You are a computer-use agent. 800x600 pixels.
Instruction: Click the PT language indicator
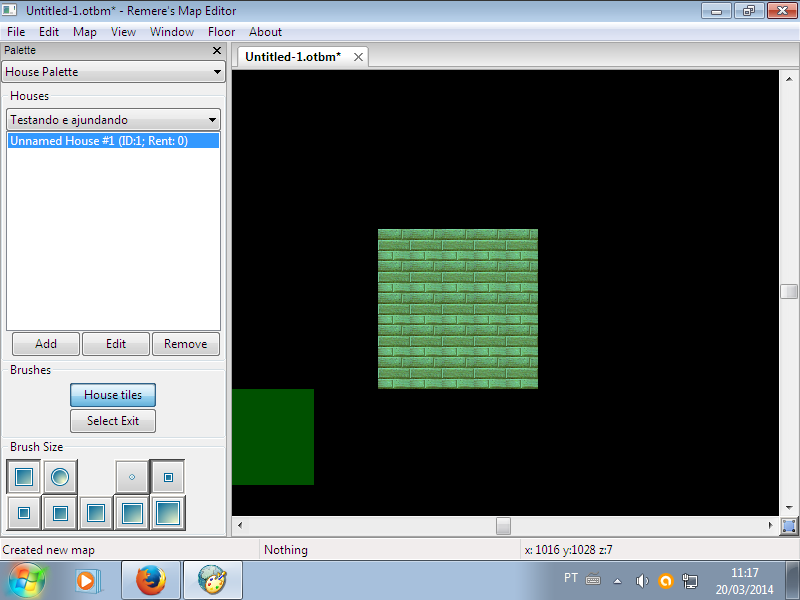pos(571,578)
